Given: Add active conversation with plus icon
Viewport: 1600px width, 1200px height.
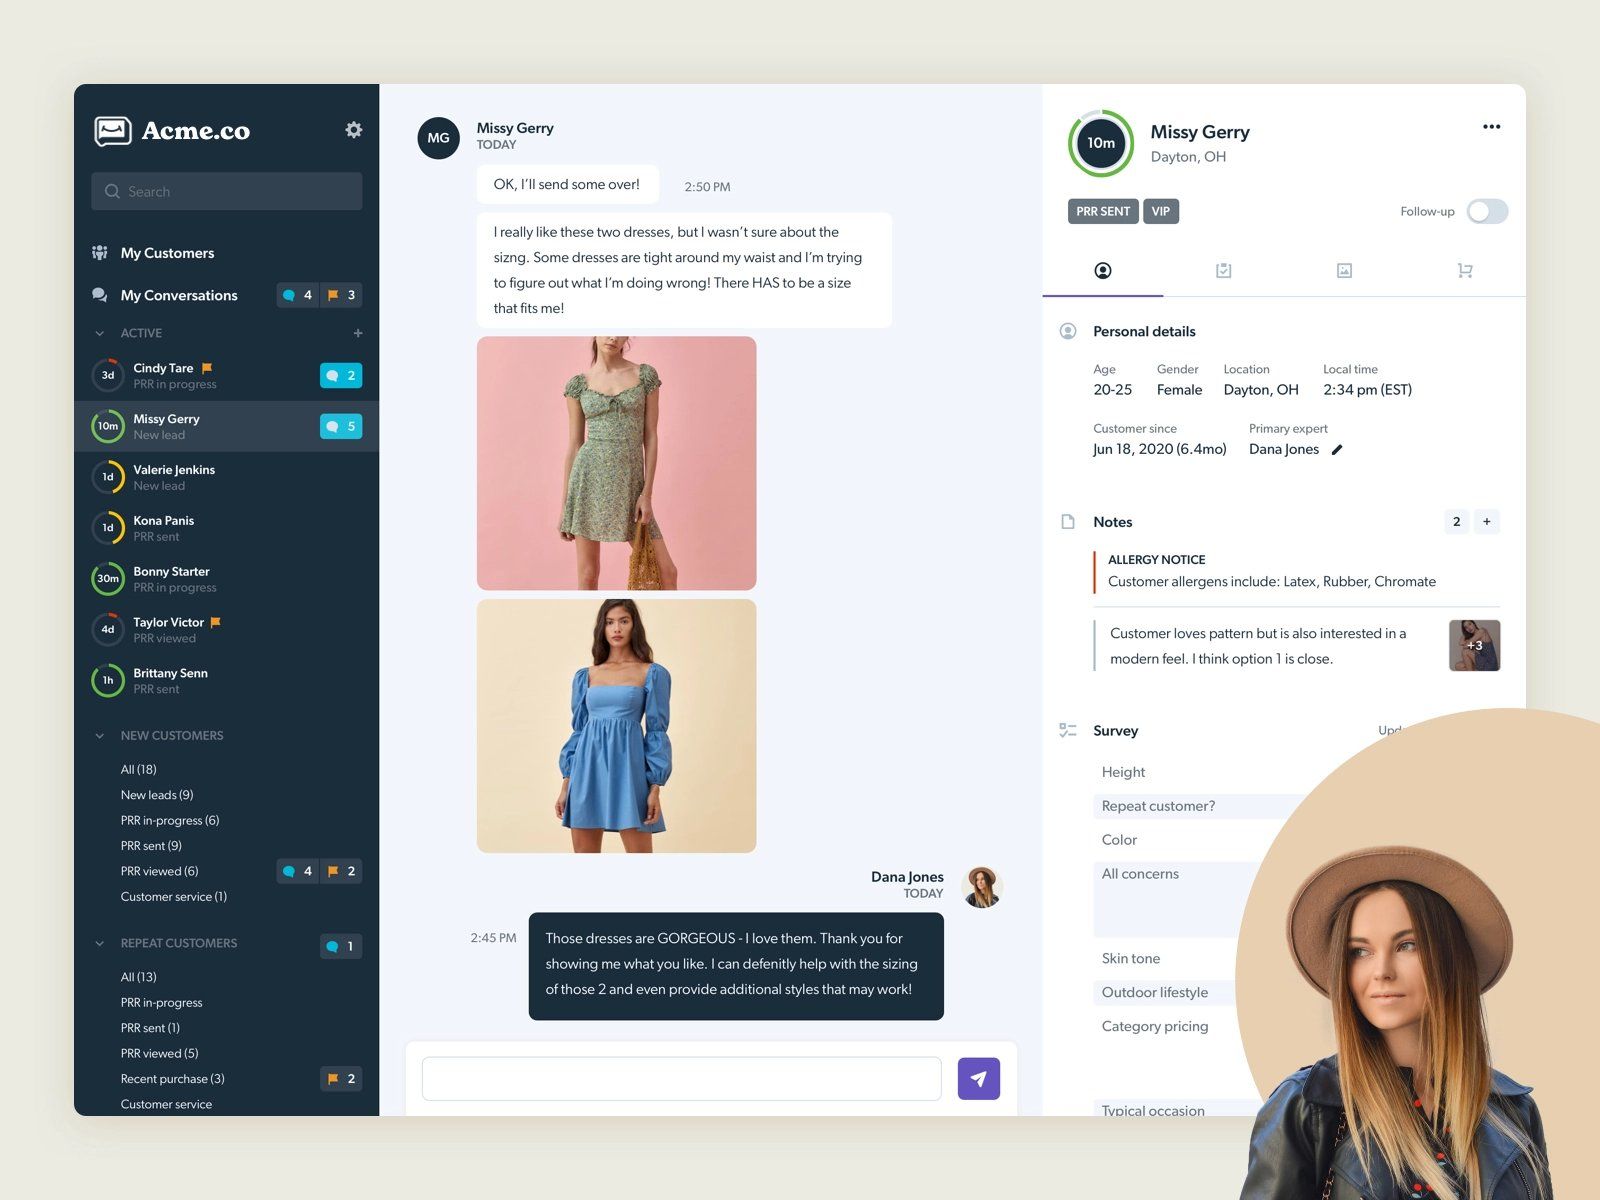Looking at the screenshot, I should (358, 333).
